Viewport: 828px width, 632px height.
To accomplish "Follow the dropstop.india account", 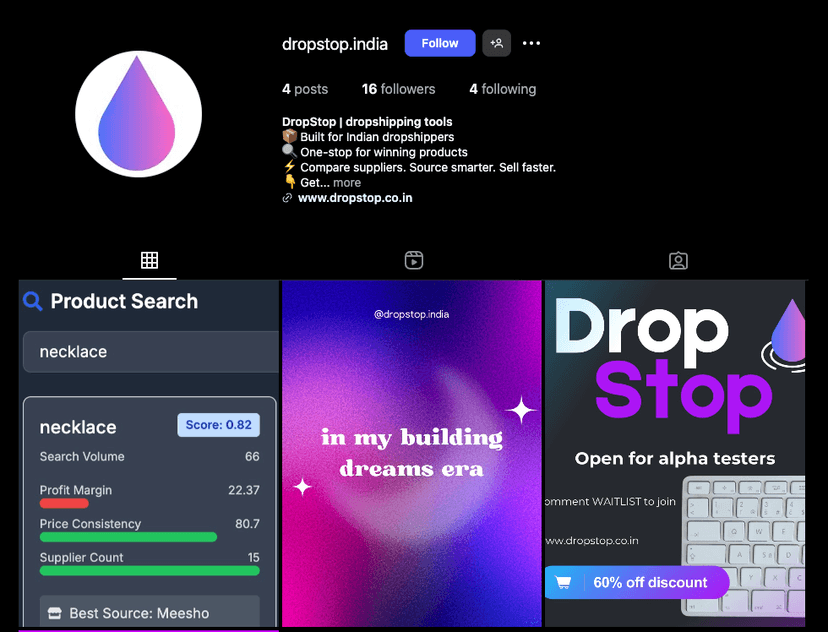I will coord(439,43).
